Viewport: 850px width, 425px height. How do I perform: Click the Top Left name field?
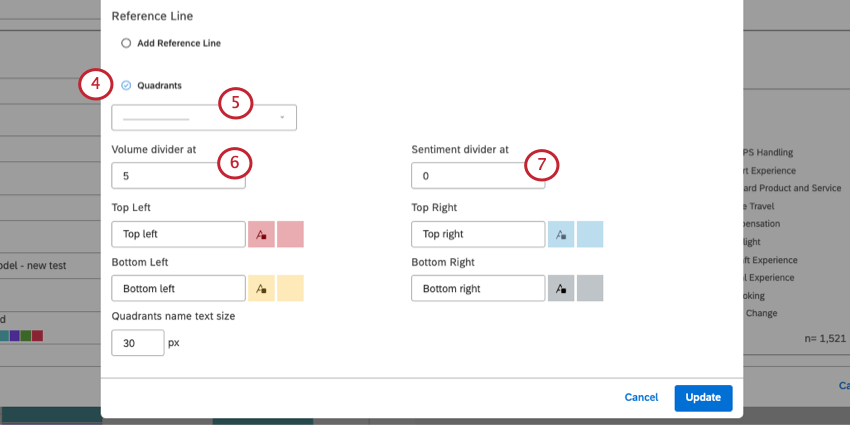coord(178,235)
